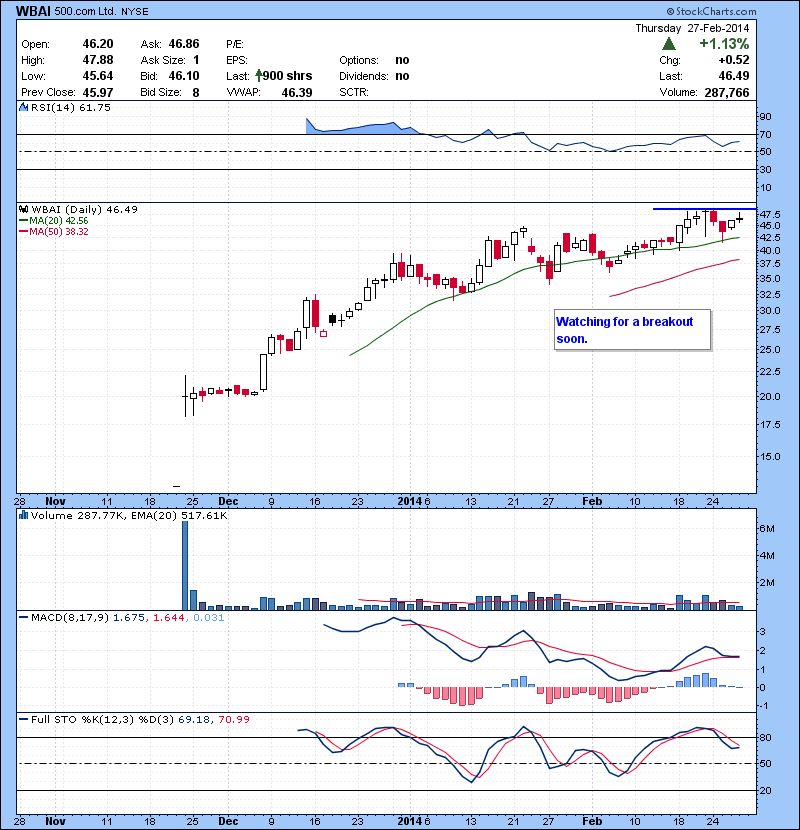Click the Chg value +0.52
The width and height of the screenshot is (800, 830).
click(734, 60)
